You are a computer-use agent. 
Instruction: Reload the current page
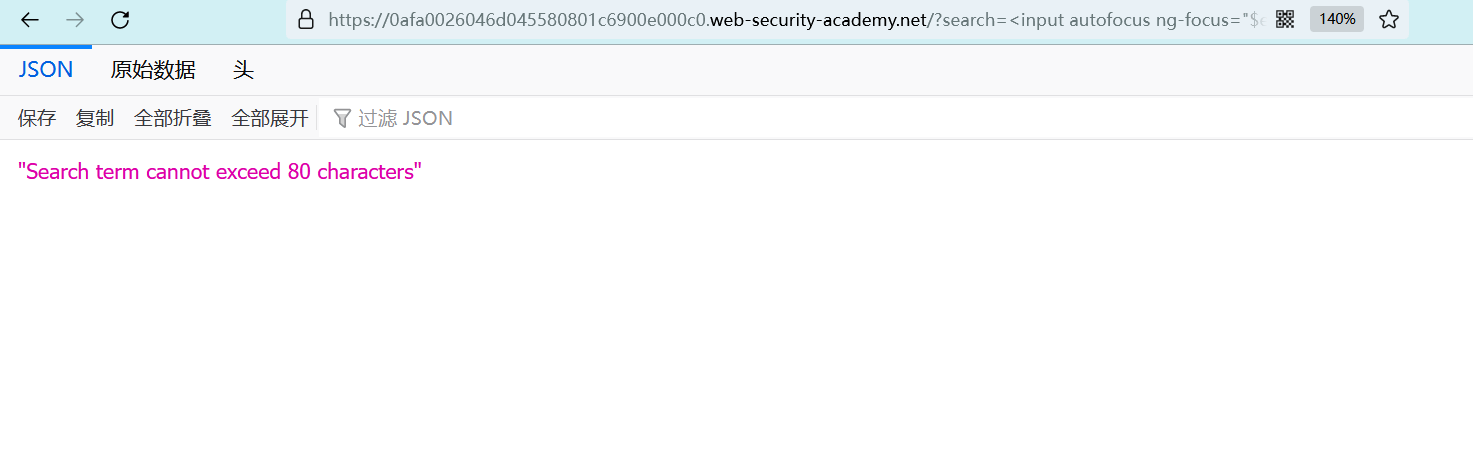[x=120, y=20]
